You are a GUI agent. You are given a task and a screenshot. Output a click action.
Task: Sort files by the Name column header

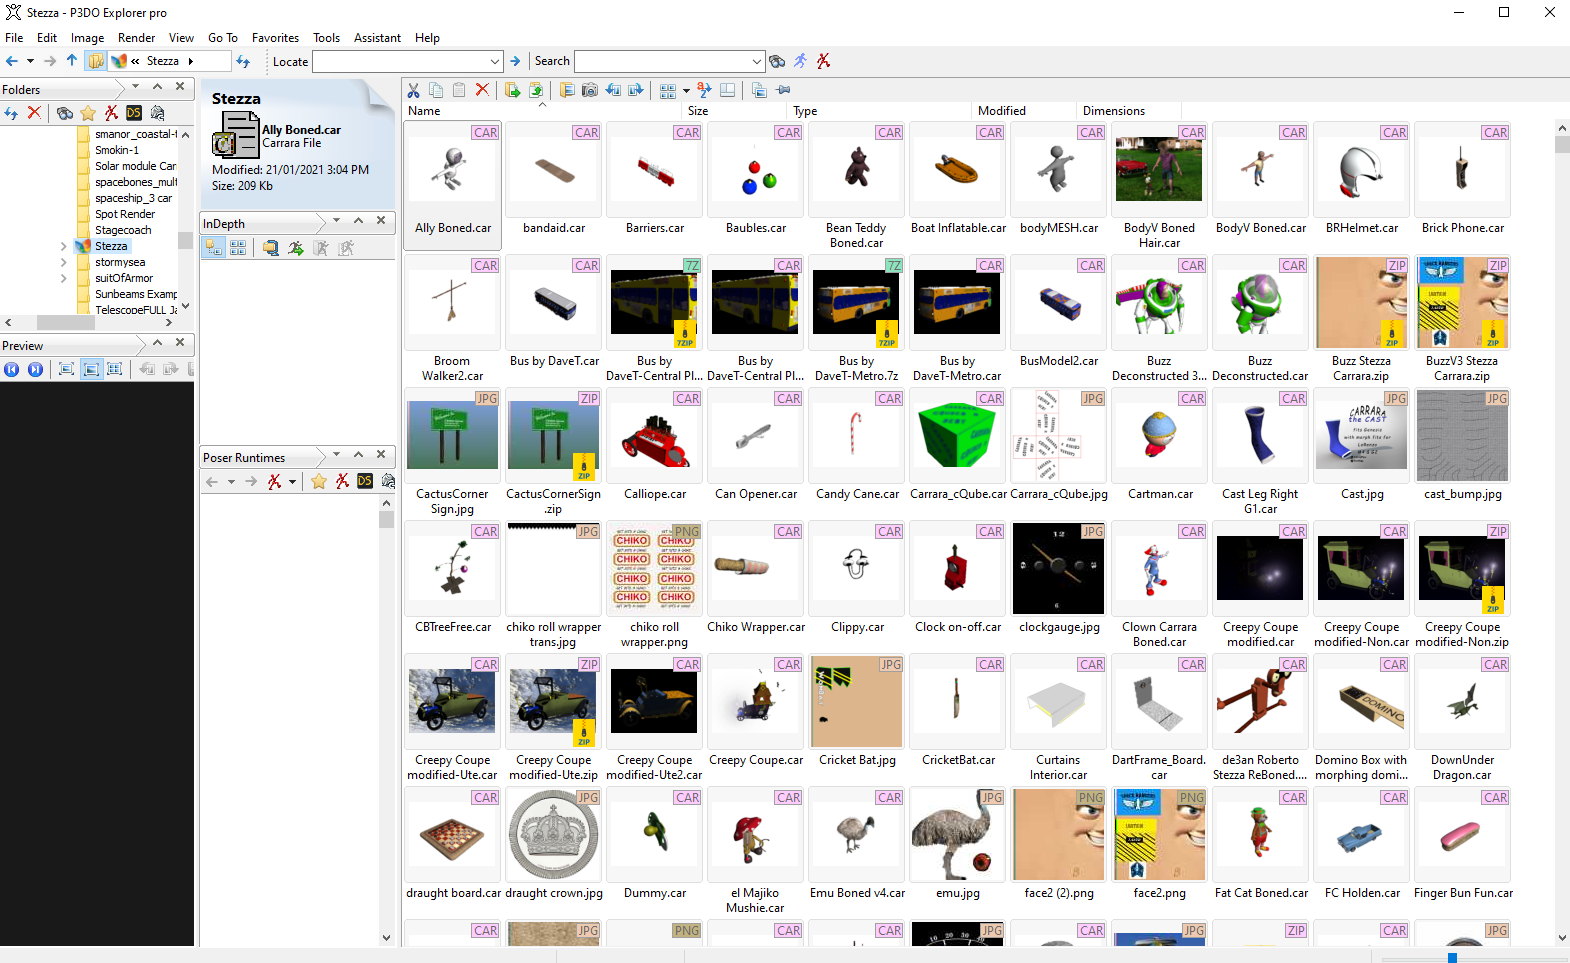pos(543,111)
